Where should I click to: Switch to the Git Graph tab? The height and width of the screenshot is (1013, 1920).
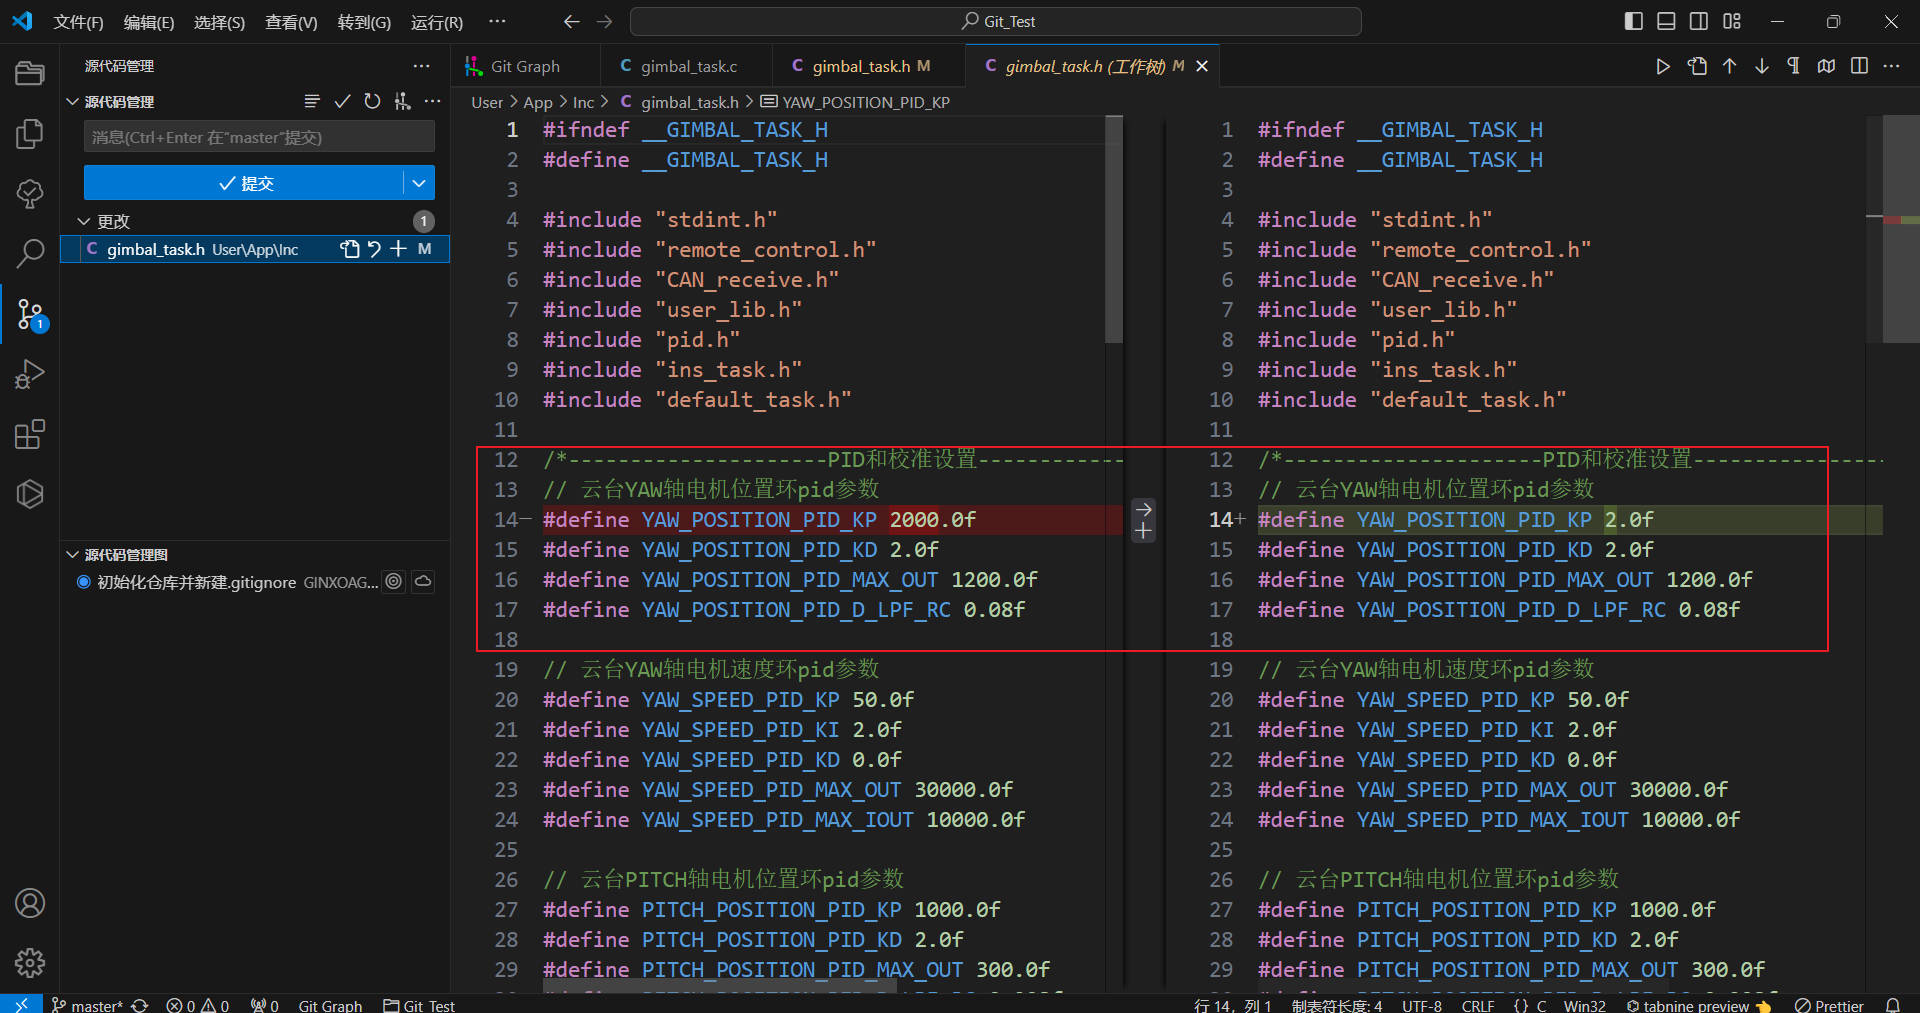tap(524, 66)
